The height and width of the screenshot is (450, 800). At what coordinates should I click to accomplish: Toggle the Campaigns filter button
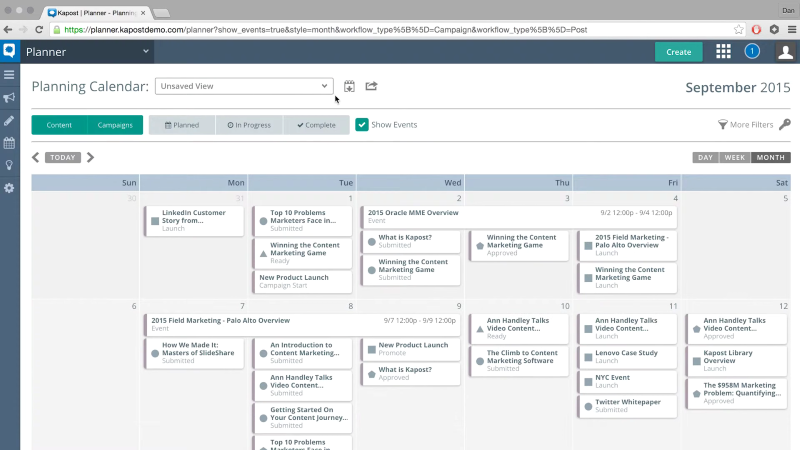tap(115, 125)
